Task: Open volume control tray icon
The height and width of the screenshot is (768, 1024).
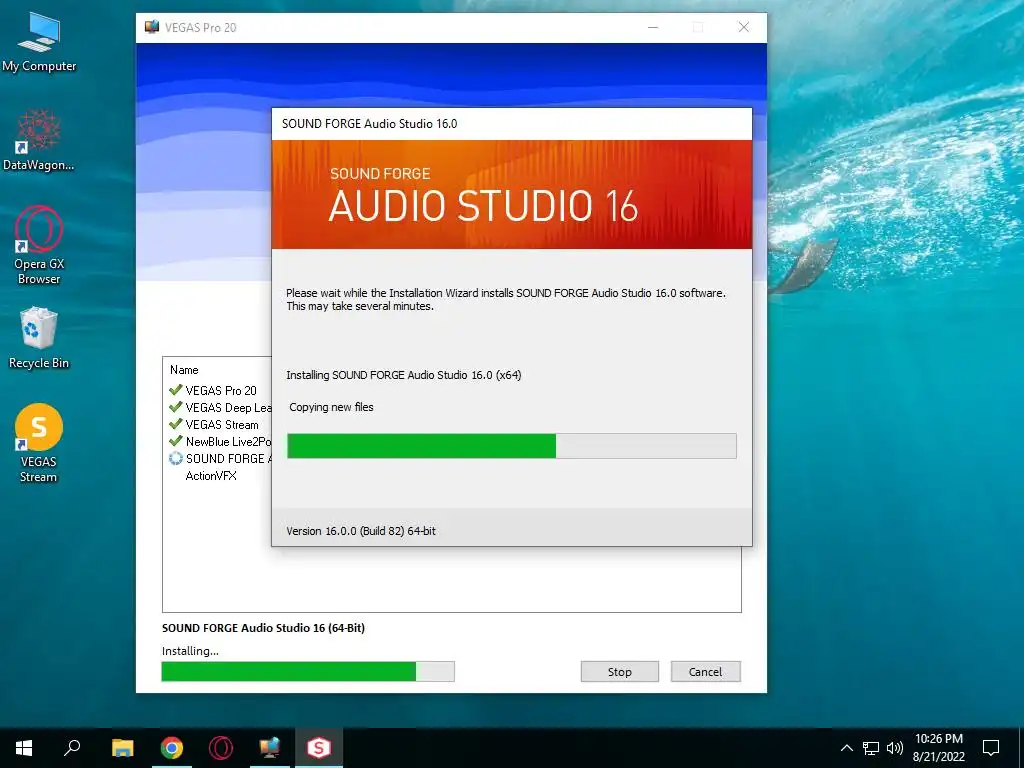Action: [x=895, y=748]
